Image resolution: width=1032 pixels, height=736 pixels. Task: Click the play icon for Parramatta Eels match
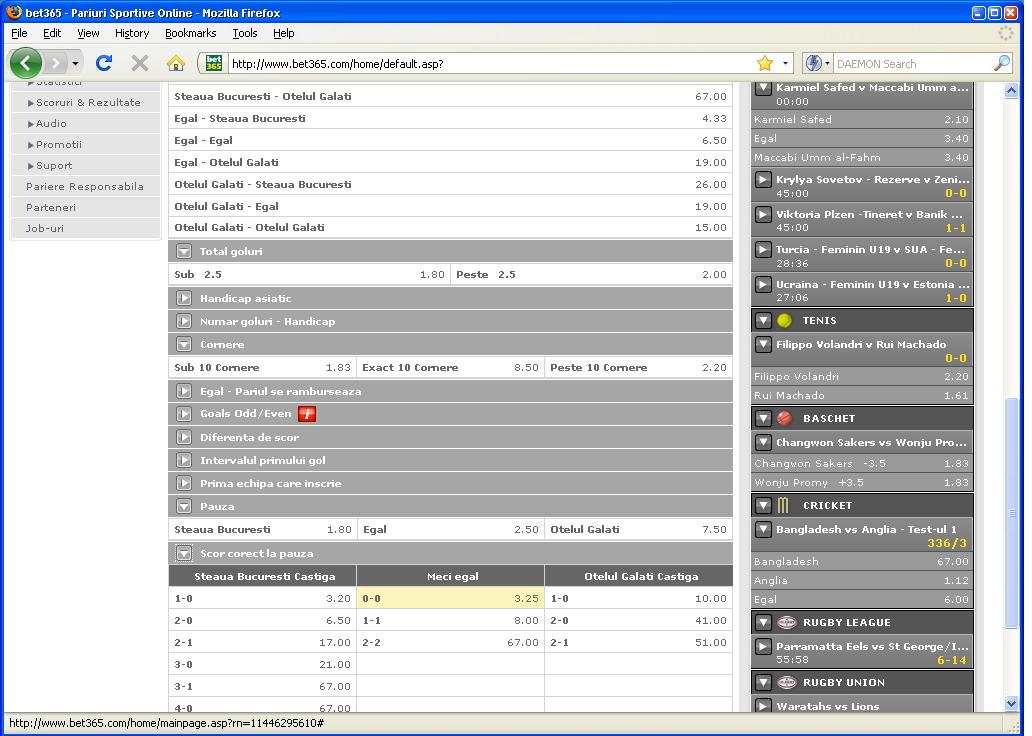click(763, 646)
